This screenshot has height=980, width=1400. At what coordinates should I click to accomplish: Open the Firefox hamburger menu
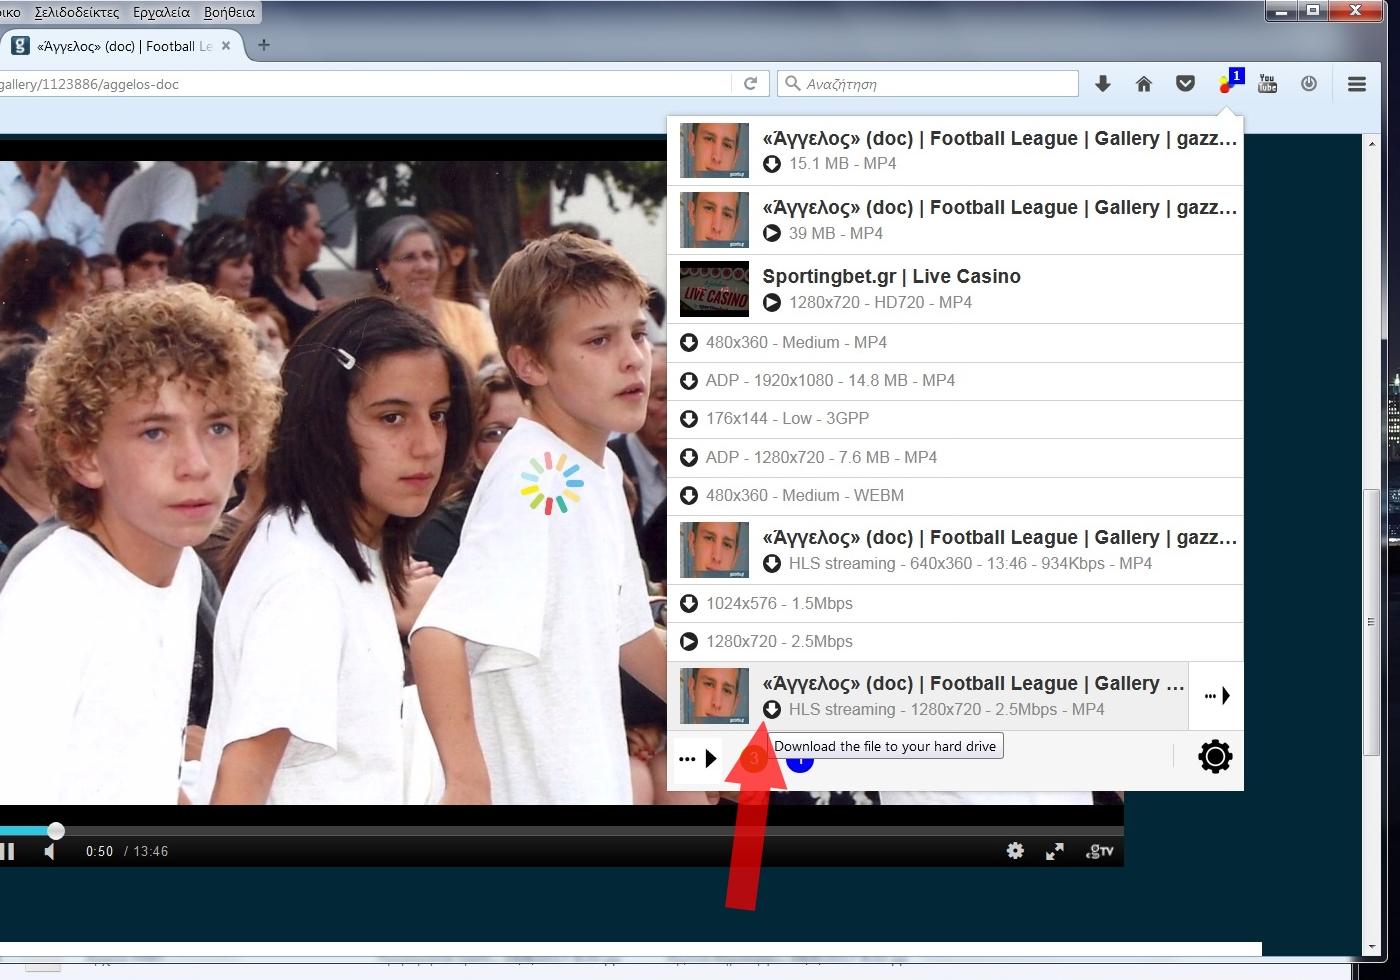(1356, 84)
